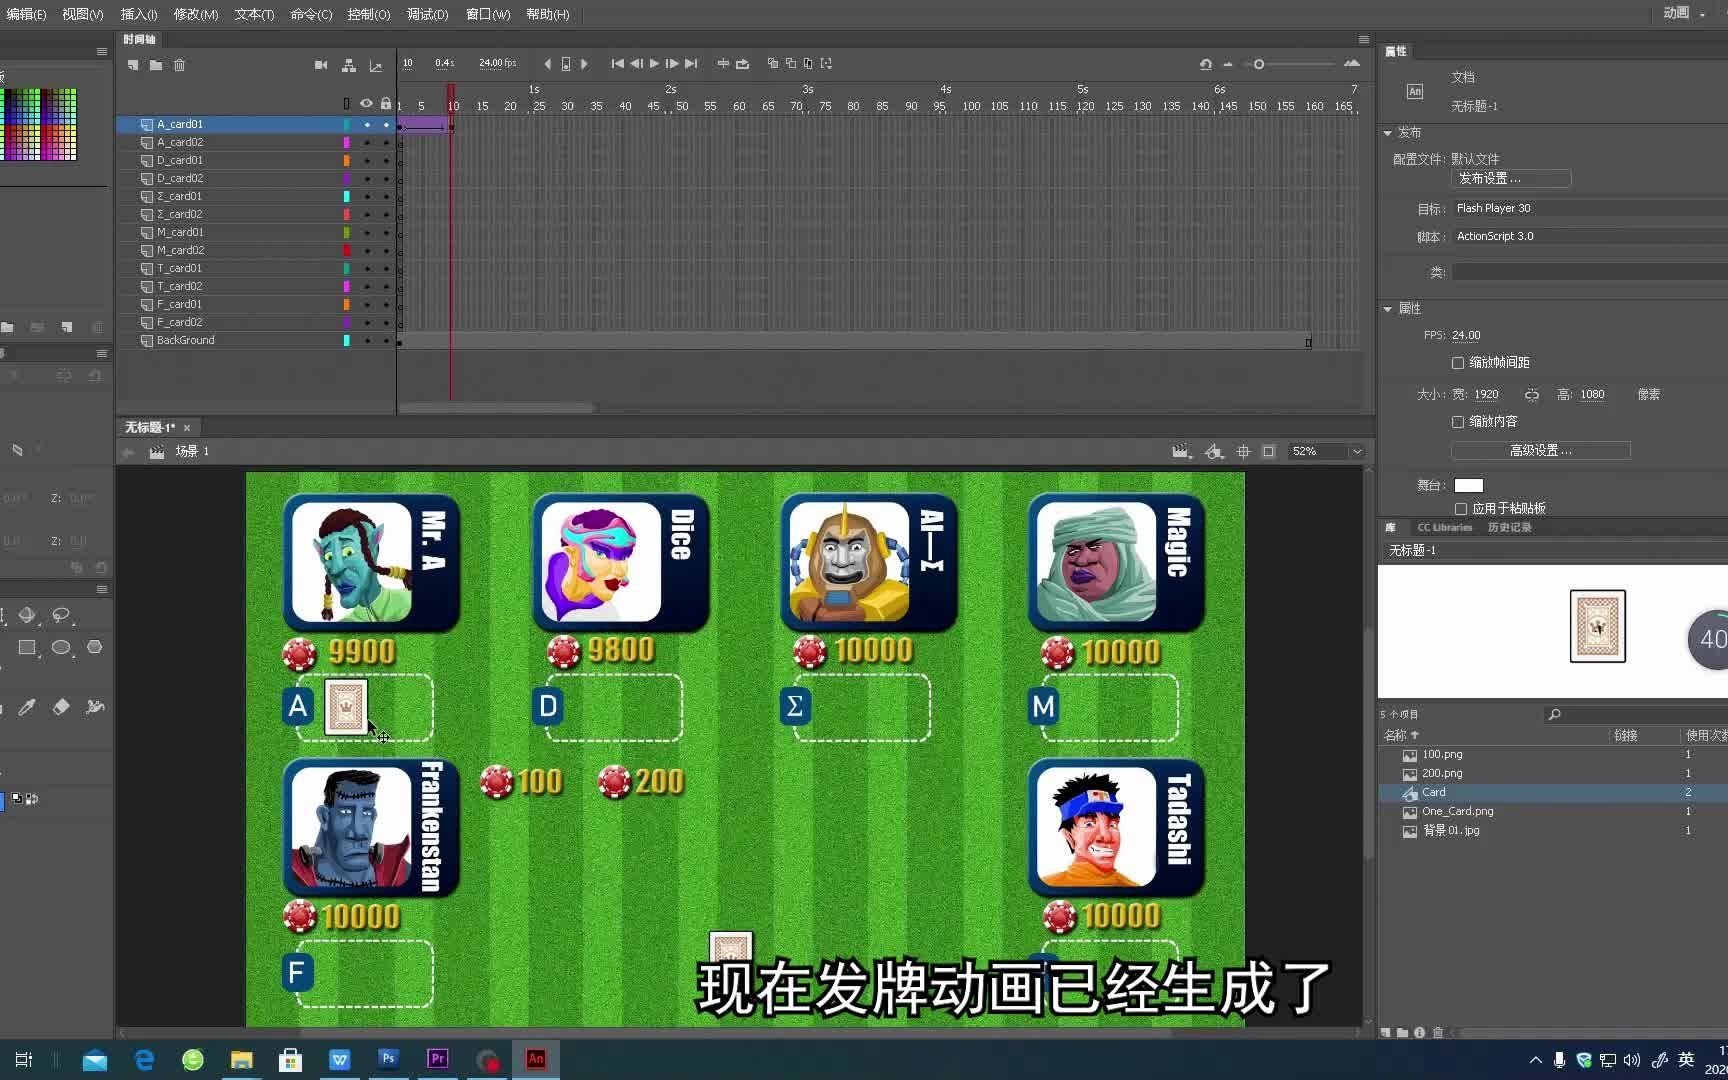Image resolution: width=1728 pixels, height=1080 pixels.
Task: Check the 应用于粘贴板 option
Action: [x=1458, y=508]
